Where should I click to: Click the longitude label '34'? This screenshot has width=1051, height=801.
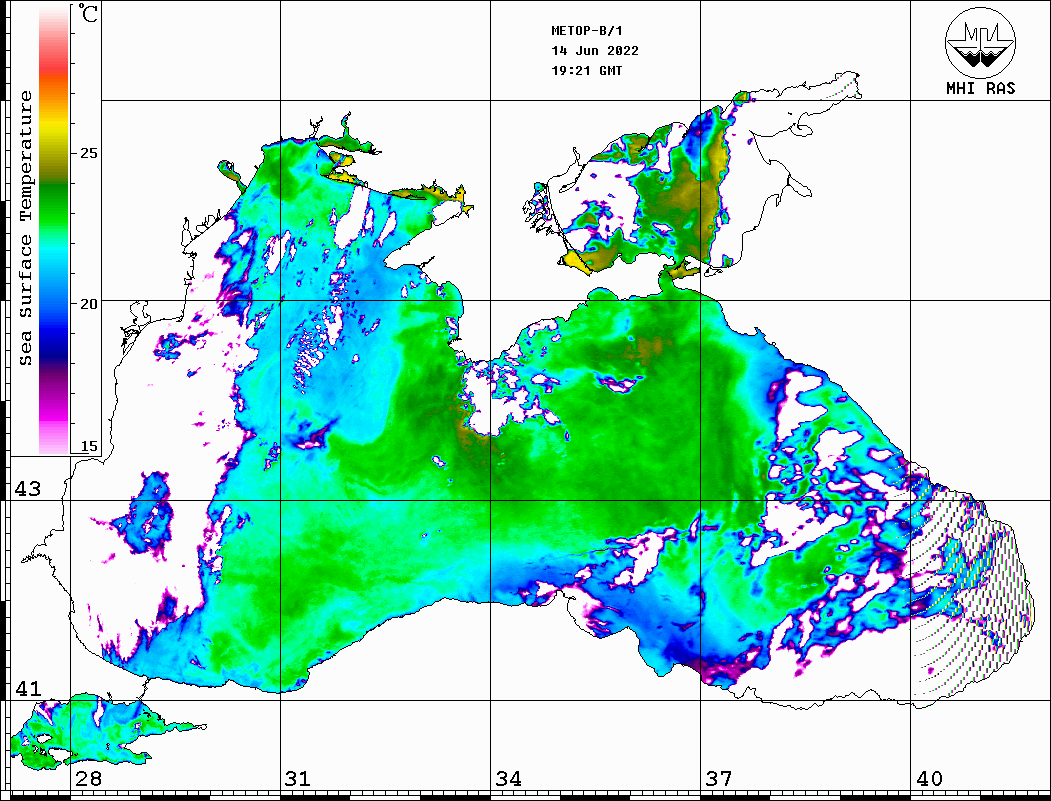(508, 778)
